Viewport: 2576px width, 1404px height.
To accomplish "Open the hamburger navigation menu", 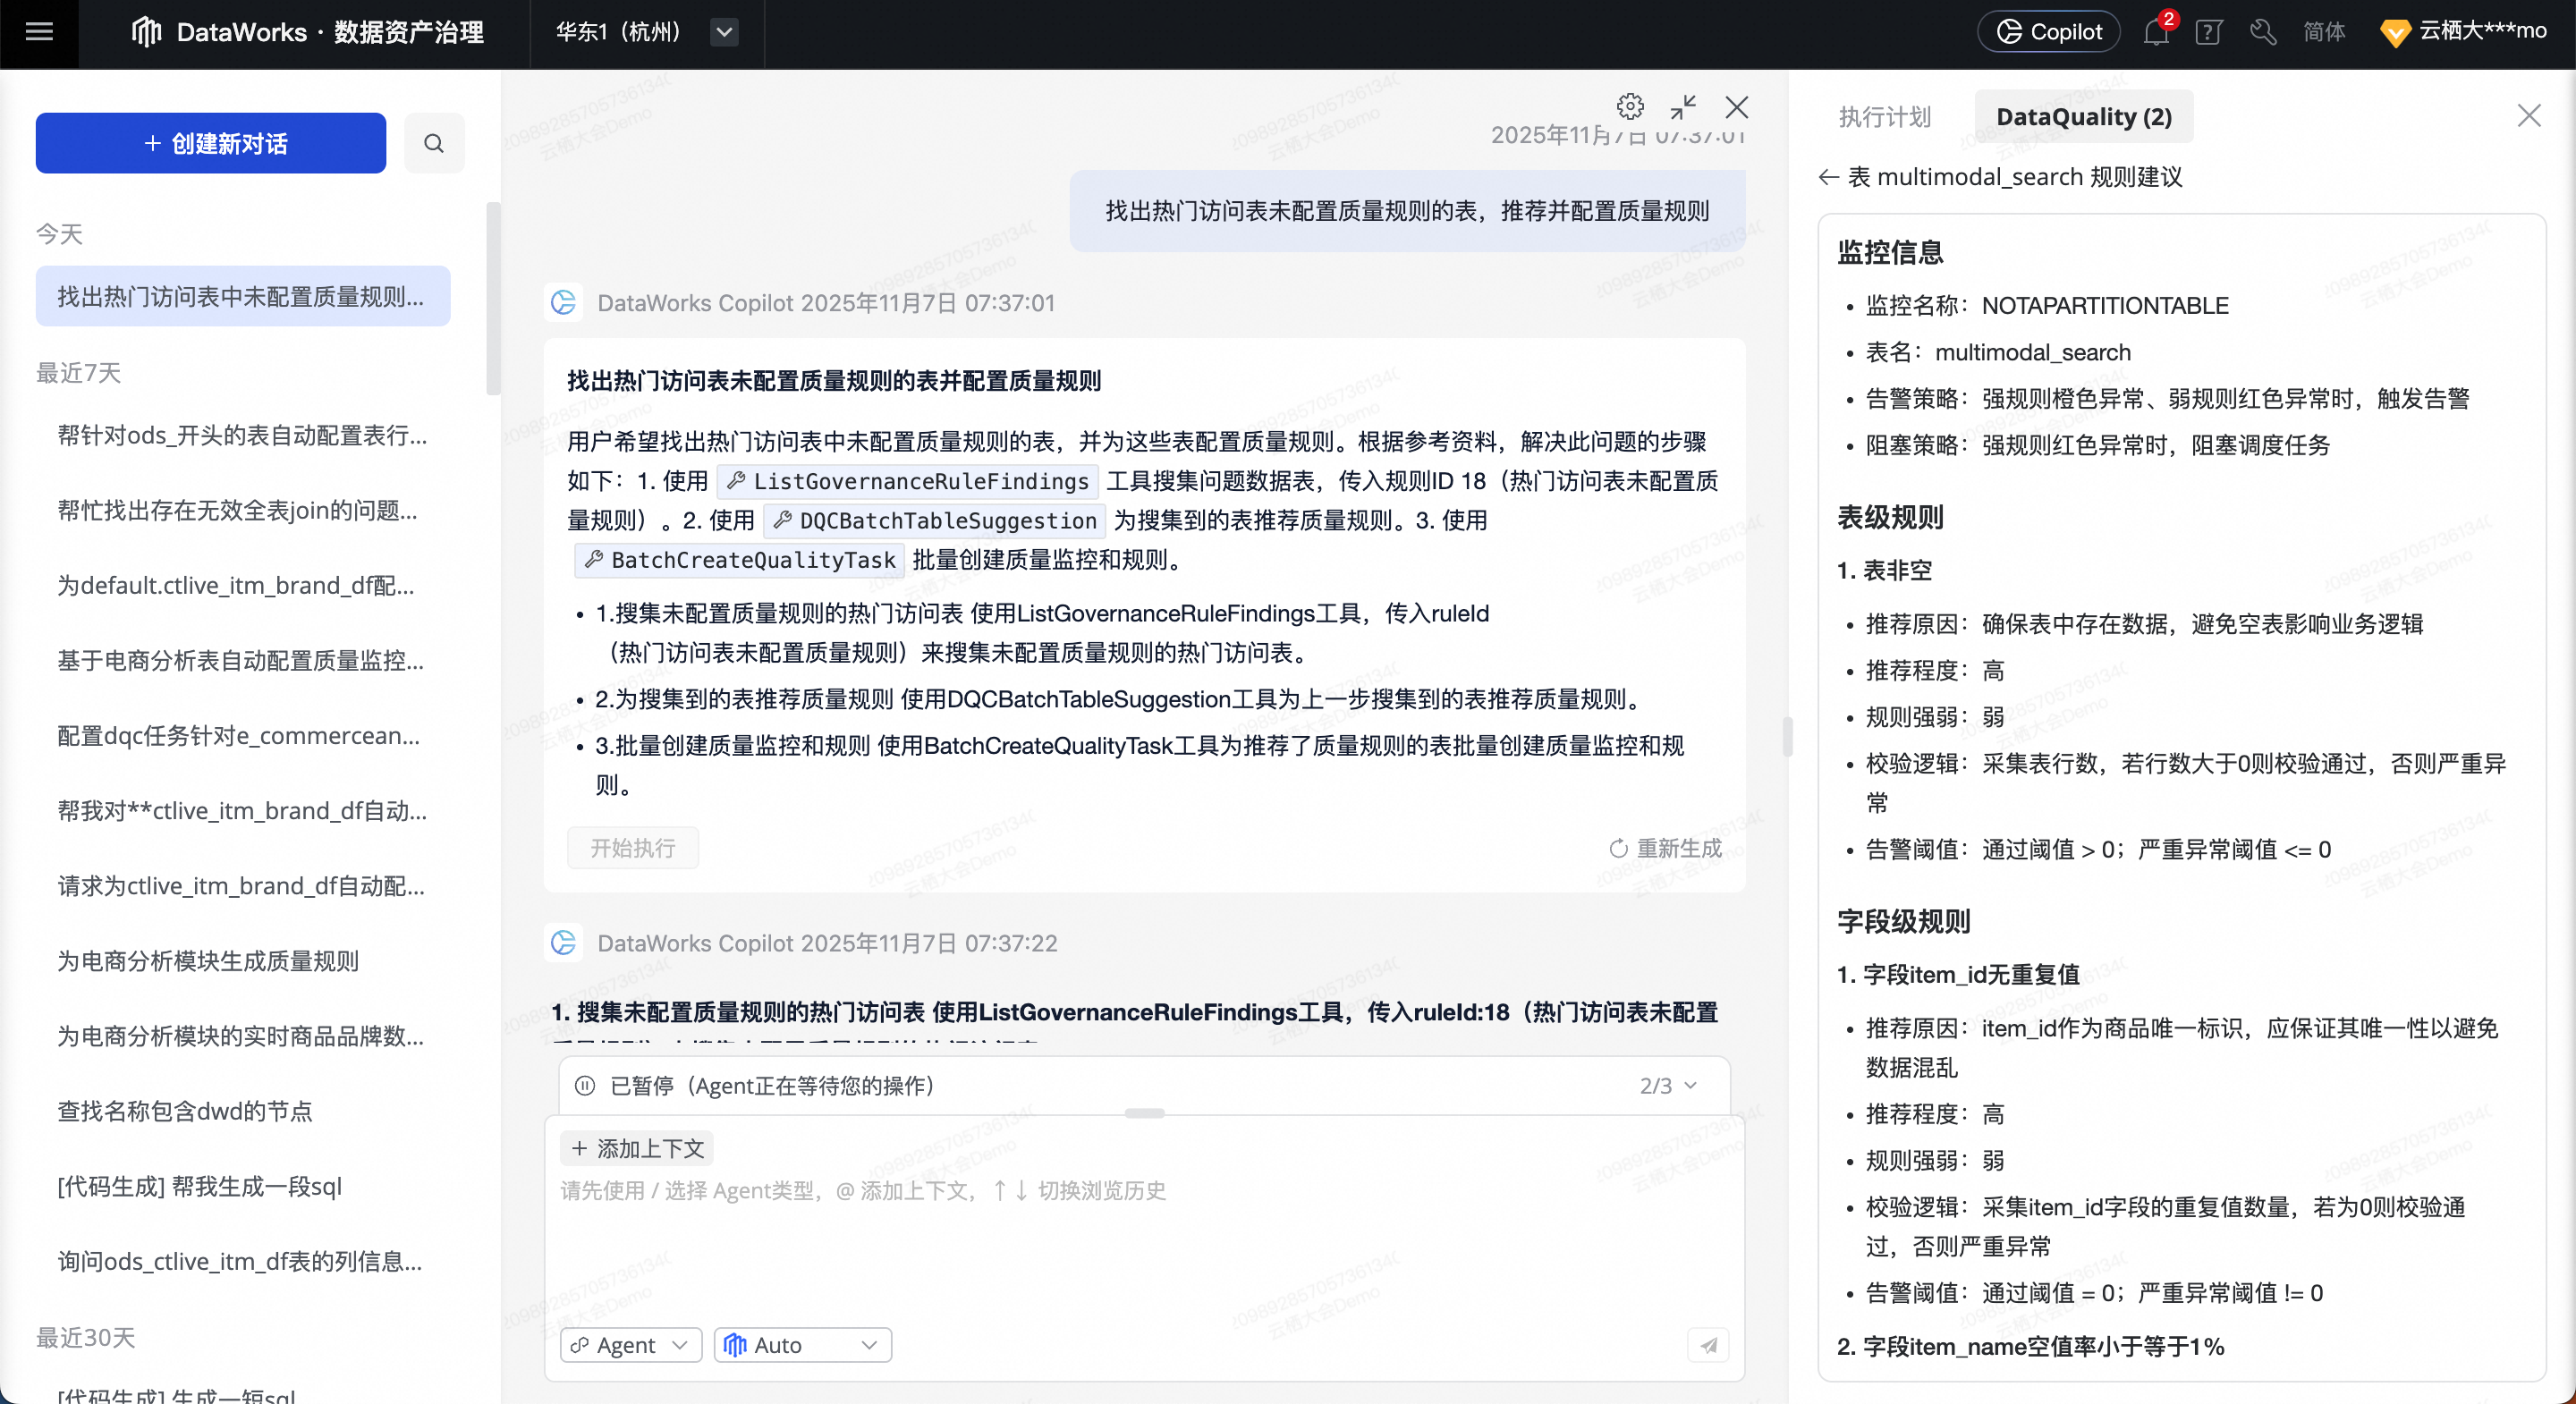I will point(39,32).
